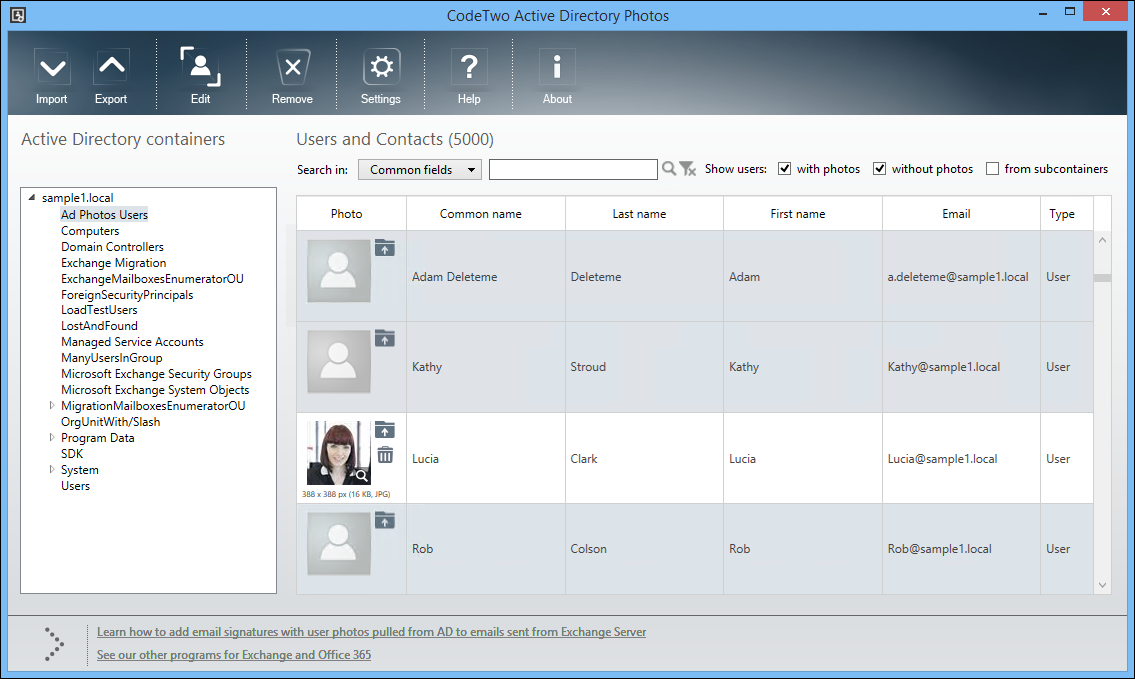1135x679 pixels.
Task: Click the scroll up arrow of user list
Action: [x=1102, y=240]
